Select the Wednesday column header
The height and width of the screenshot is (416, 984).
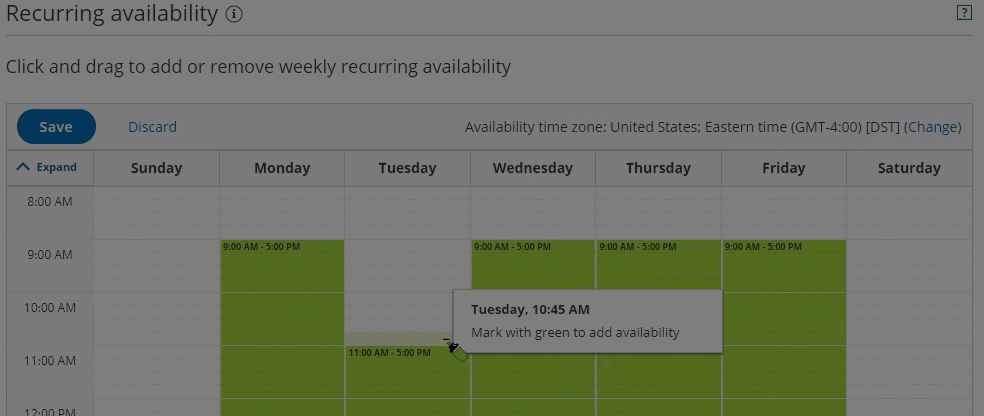(x=533, y=168)
